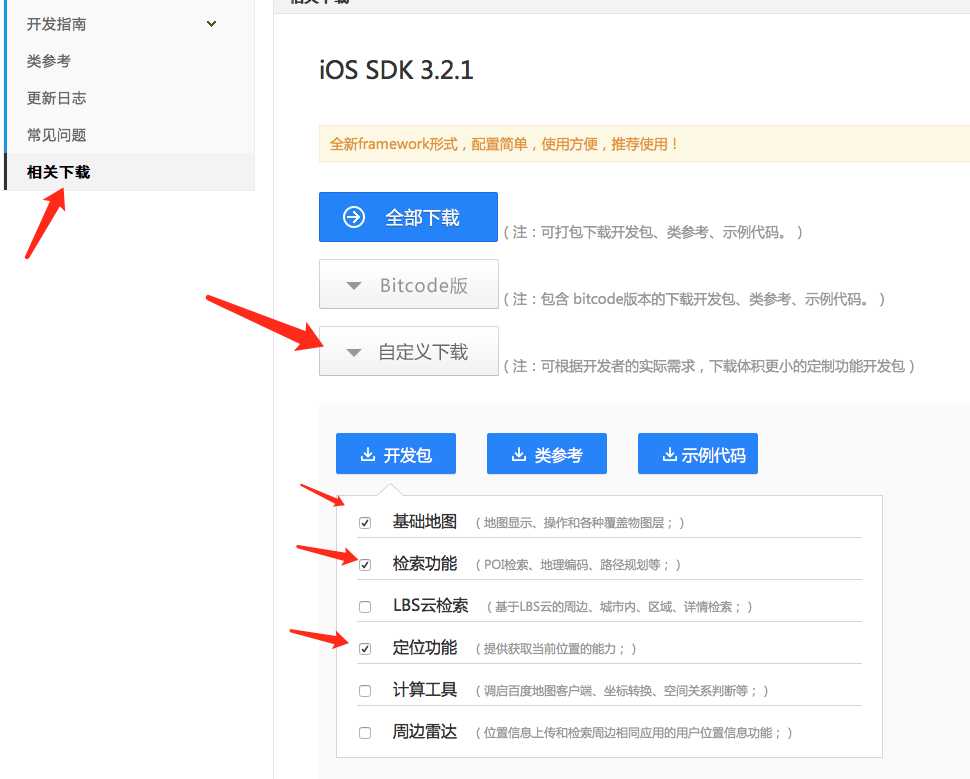The width and height of the screenshot is (970, 779).
Task: Disable the 检索功能 checkbox
Action: [365, 564]
